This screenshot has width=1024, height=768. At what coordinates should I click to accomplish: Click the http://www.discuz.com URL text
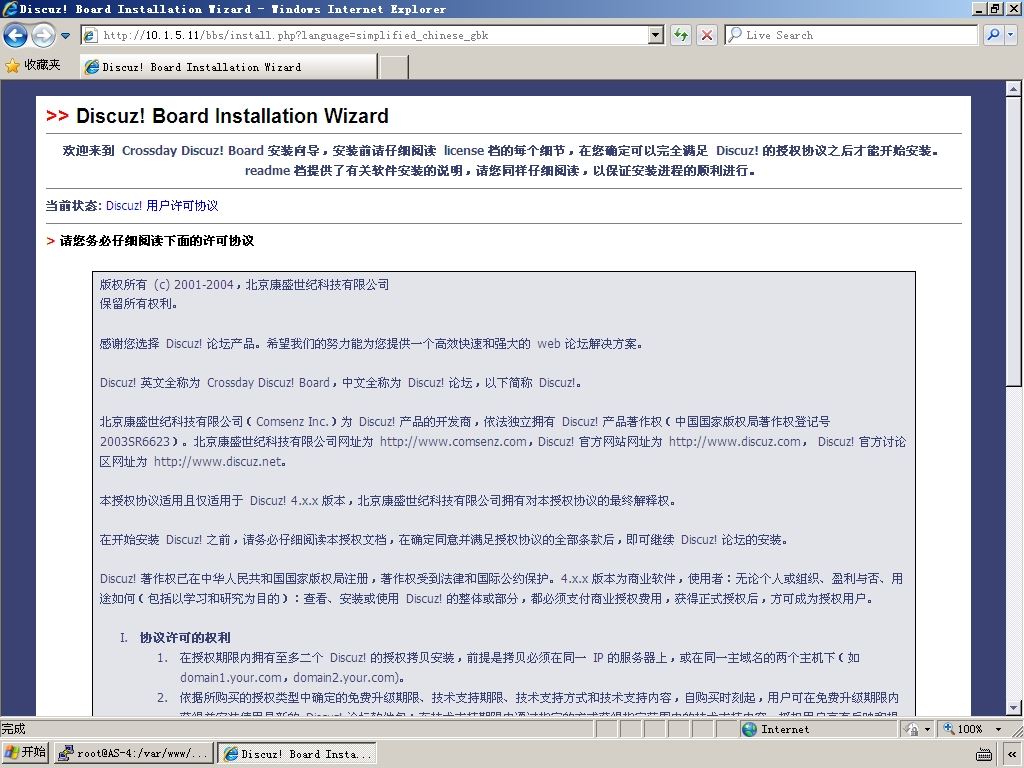point(735,442)
